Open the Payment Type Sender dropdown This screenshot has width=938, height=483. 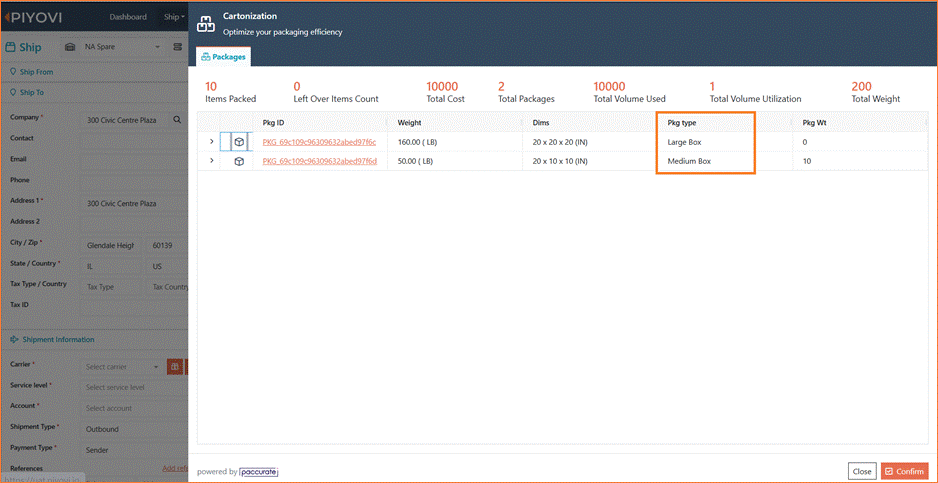135,450
